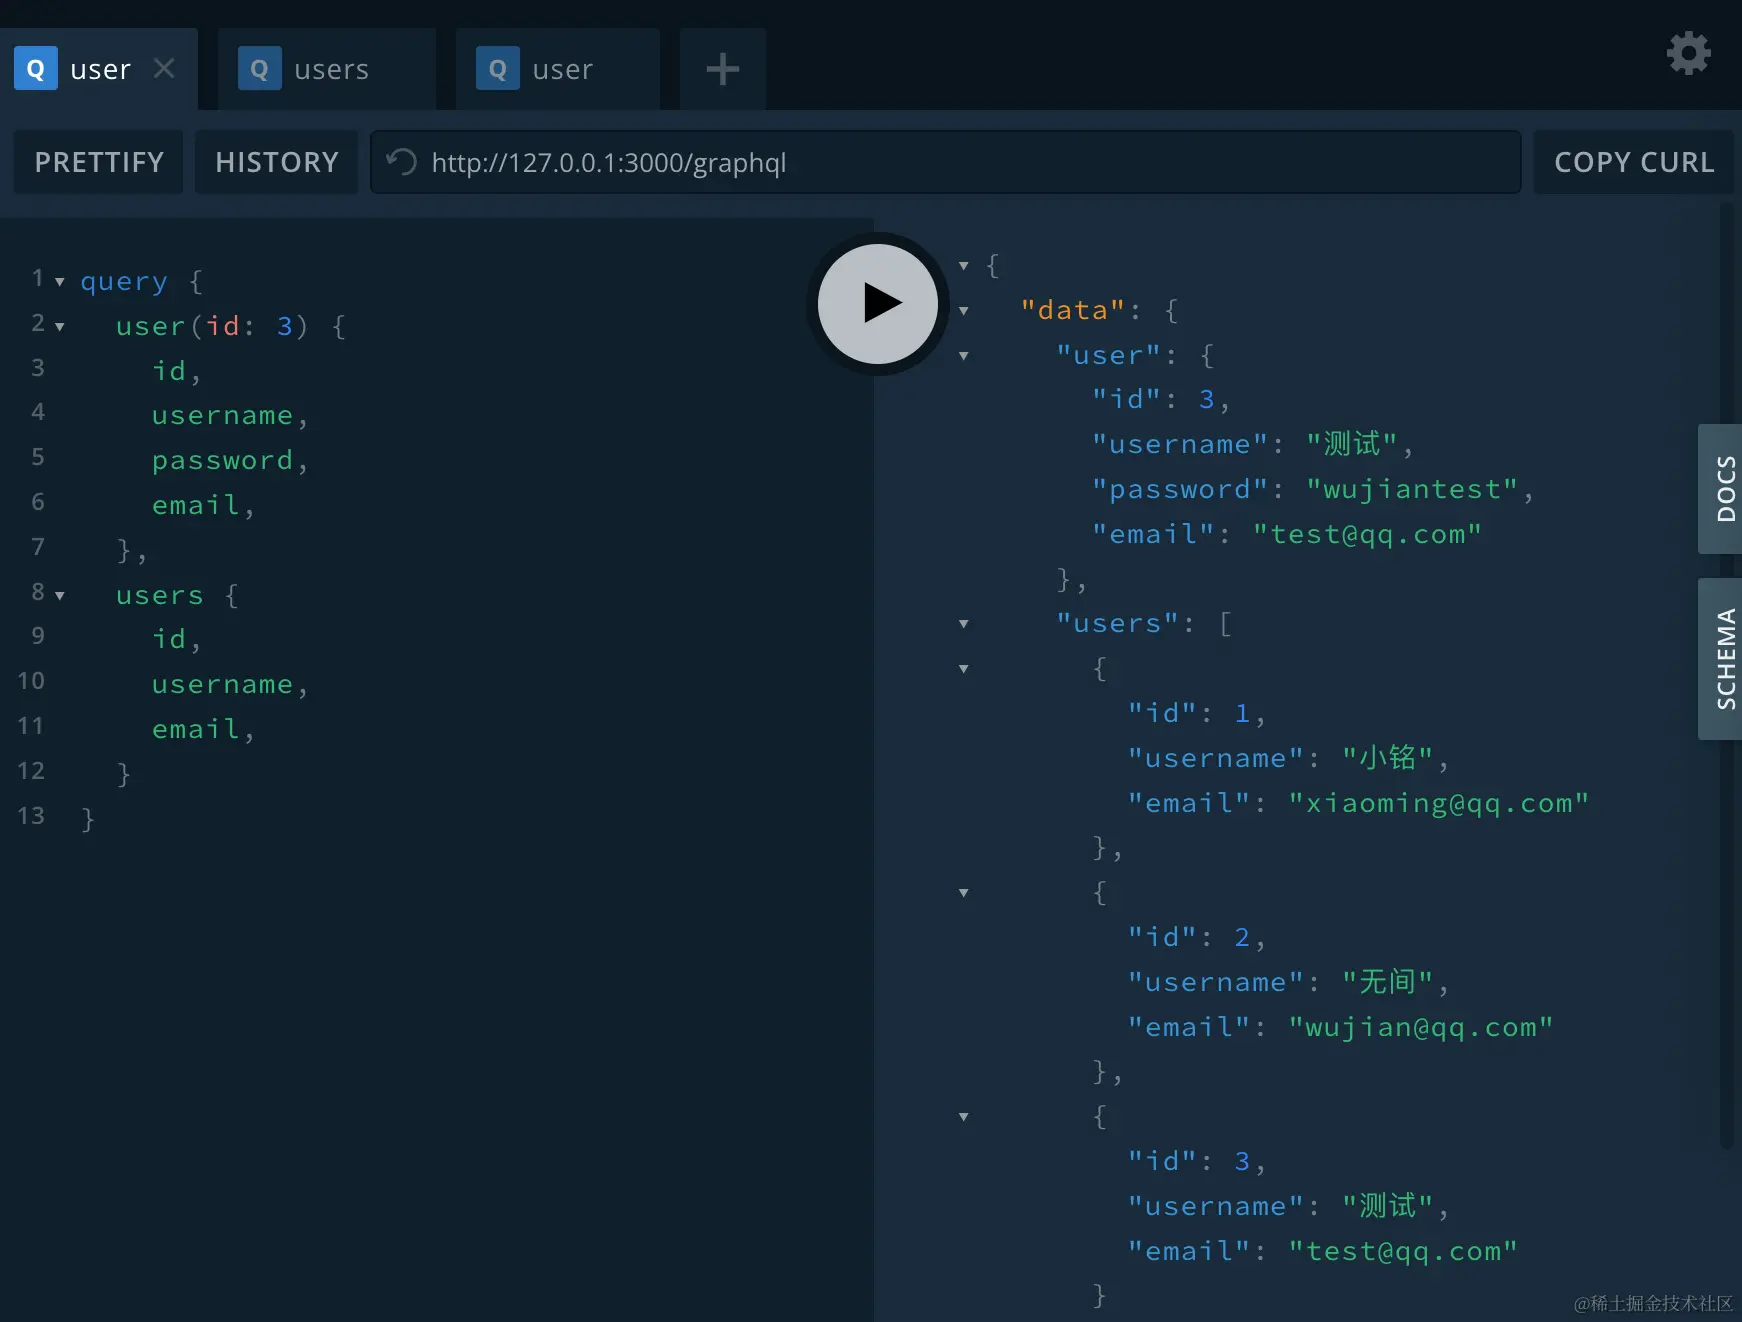
Task: Collapse the query block on line 1
Action: [x=60, y=282]
